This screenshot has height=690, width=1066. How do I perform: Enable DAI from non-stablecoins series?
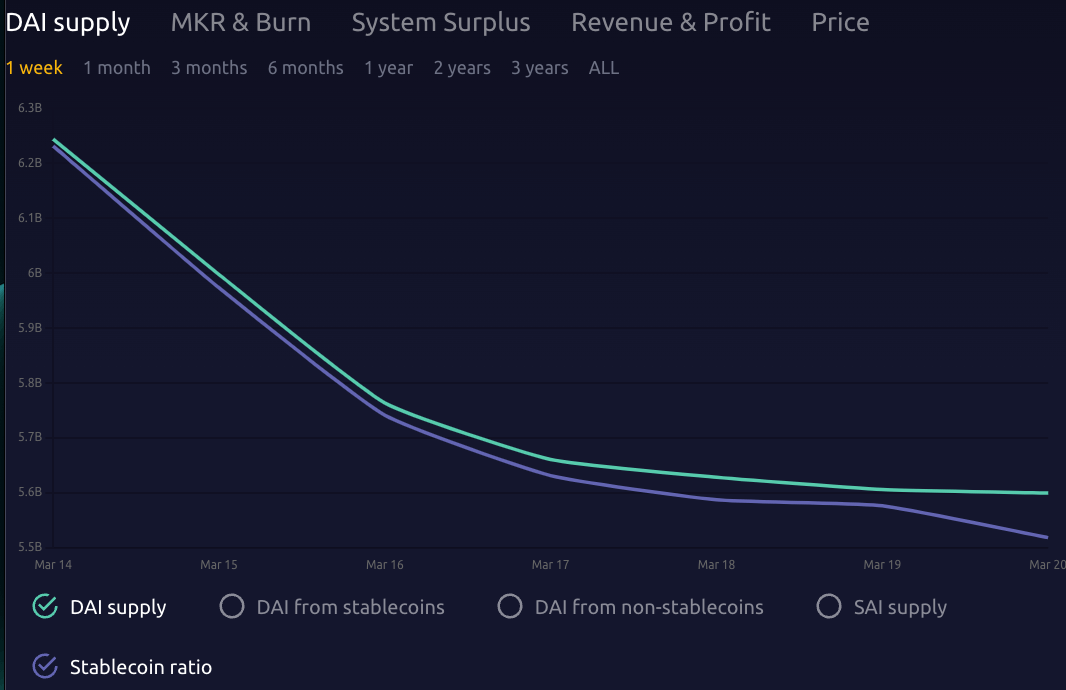pyautogui.click(x=510, y=607)
